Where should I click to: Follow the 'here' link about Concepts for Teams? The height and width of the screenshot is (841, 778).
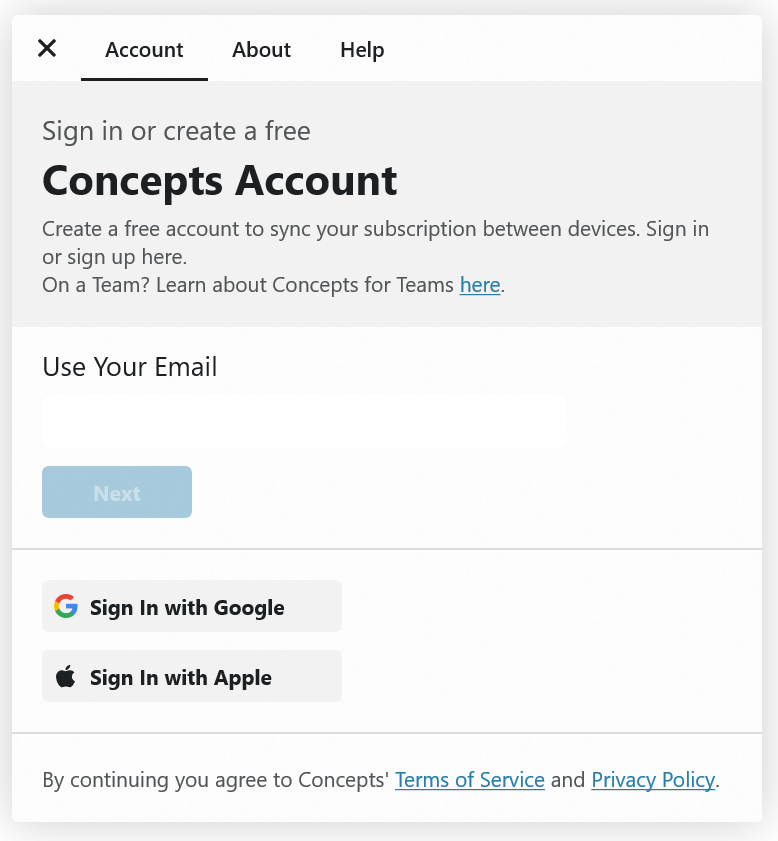(480, 285)
